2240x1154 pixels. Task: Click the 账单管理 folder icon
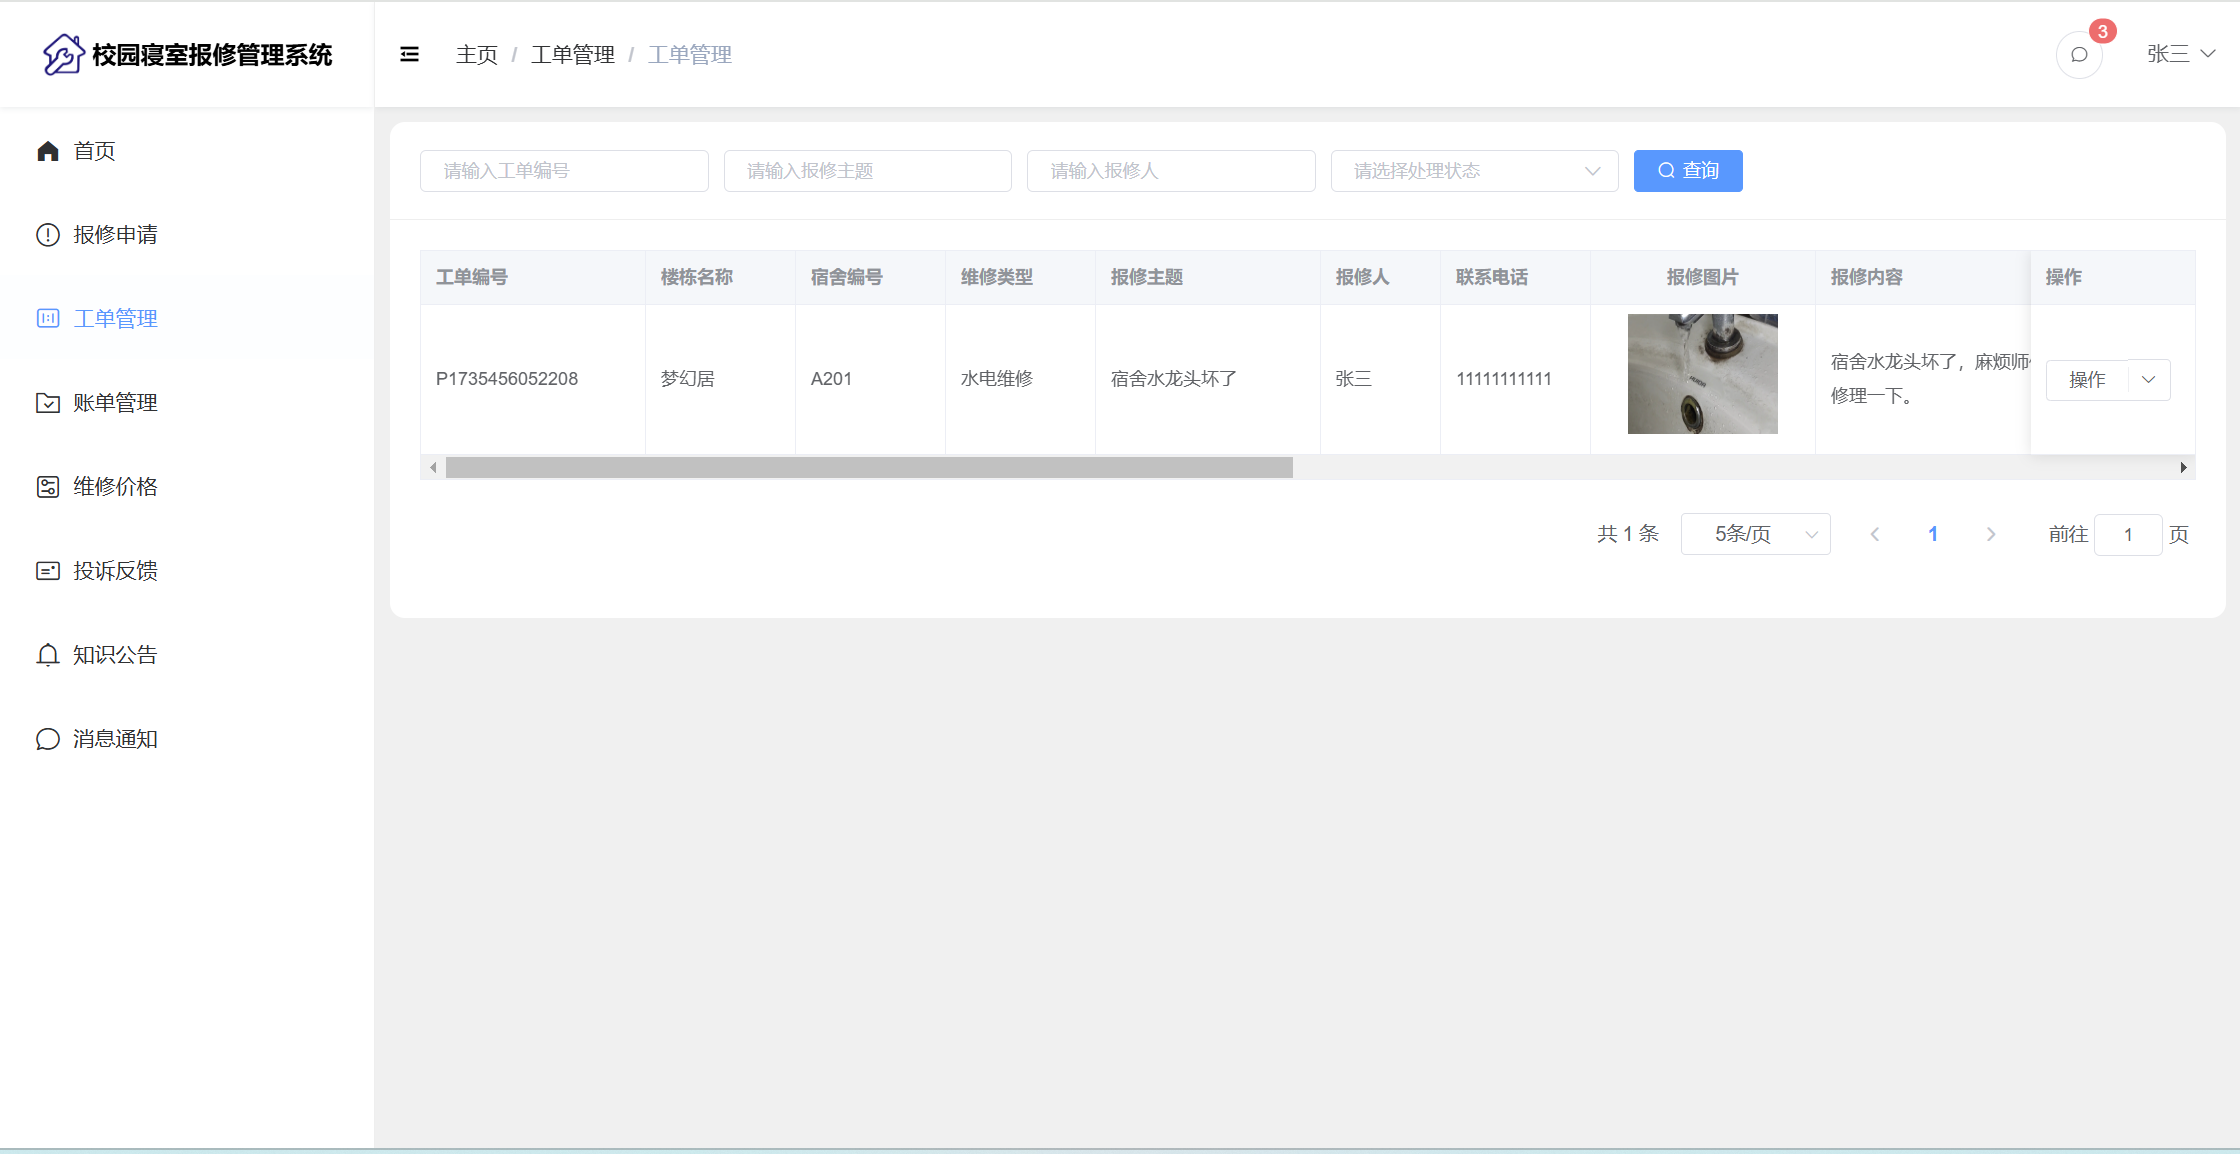(x=48, y=403)
